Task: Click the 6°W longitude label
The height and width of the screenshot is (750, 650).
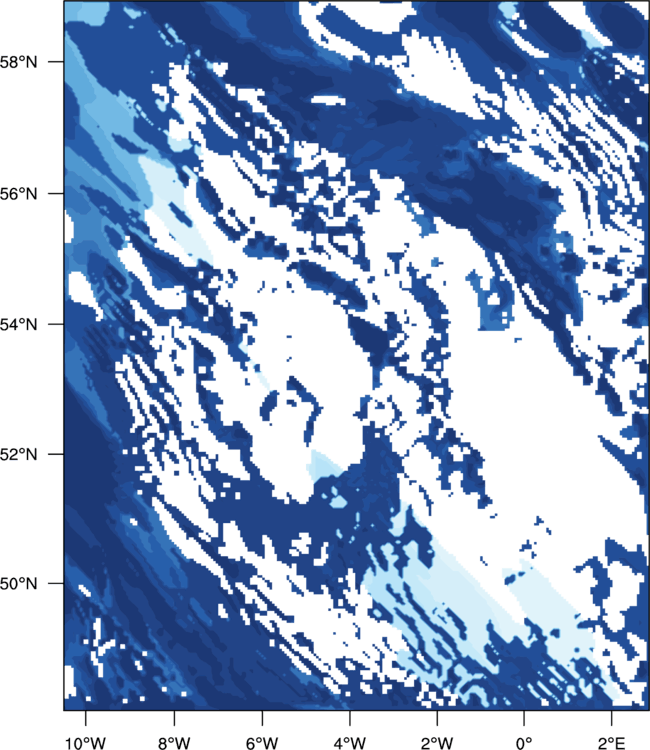Action: click(x=262, y=743)
